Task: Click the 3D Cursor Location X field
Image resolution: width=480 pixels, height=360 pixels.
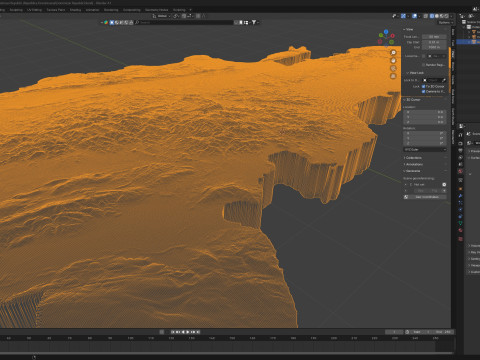Action: [x=425, y=112]
